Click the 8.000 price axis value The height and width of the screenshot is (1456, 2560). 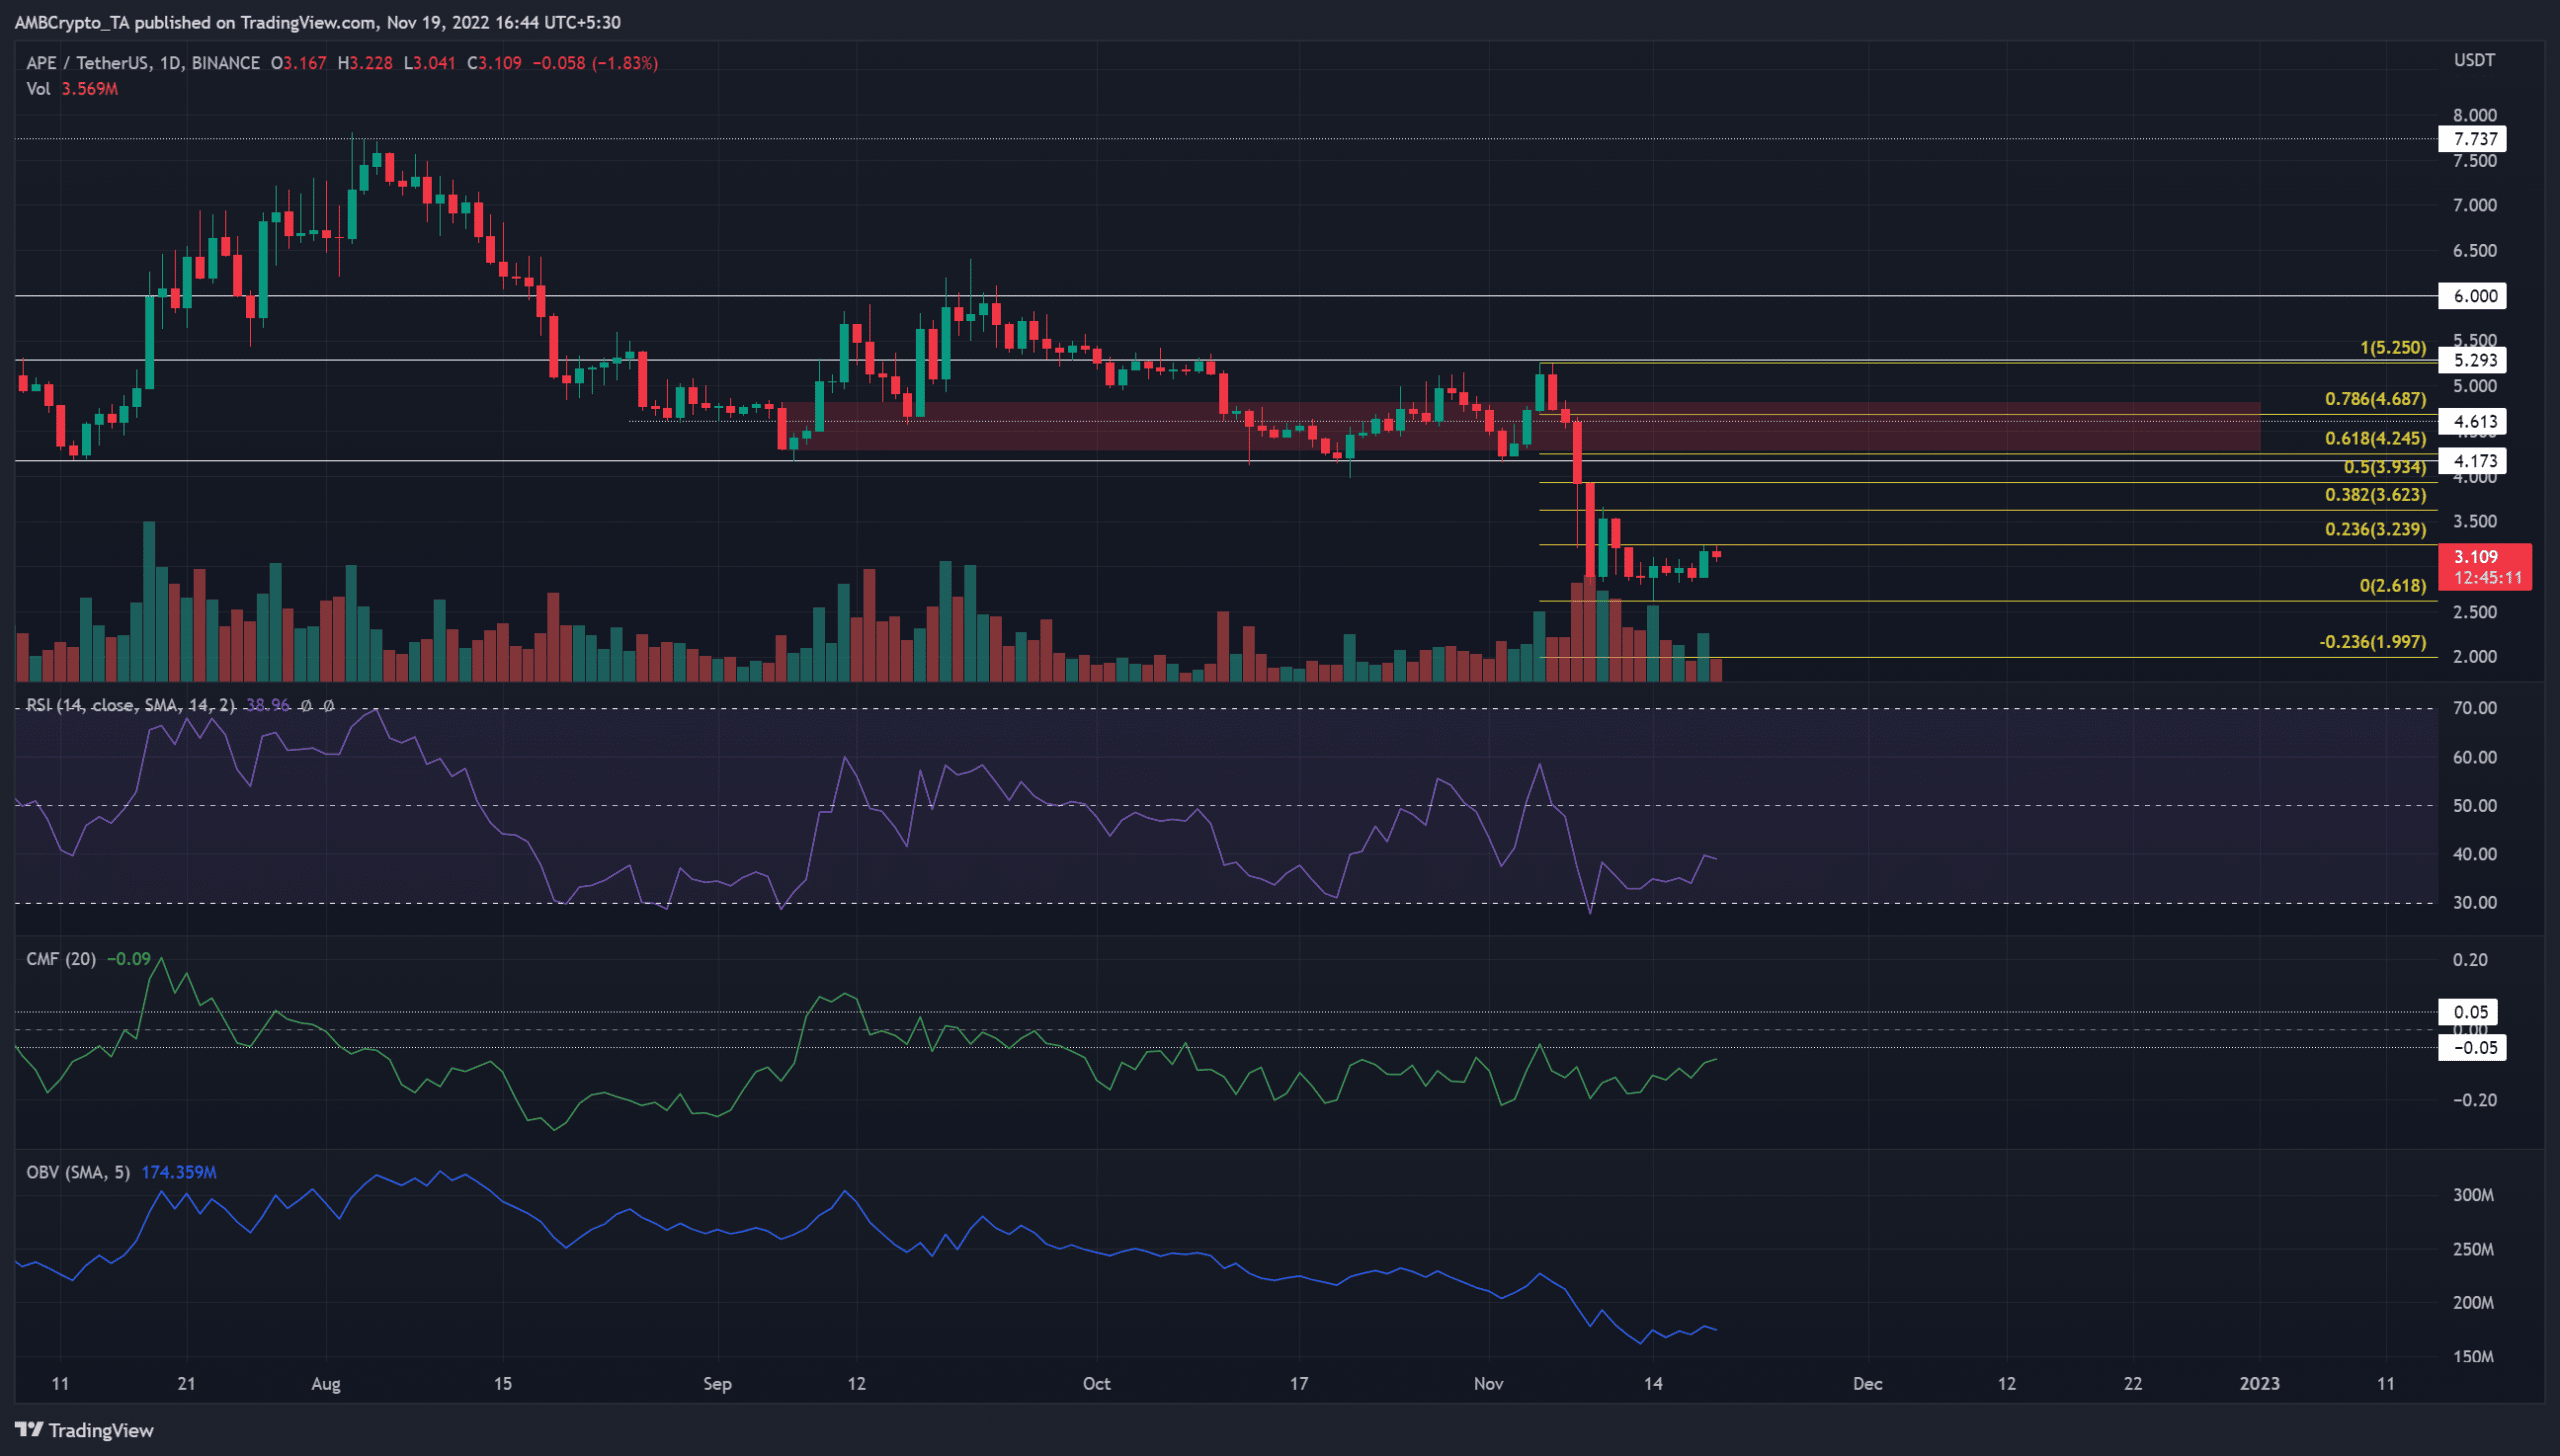click(2475, 115)
